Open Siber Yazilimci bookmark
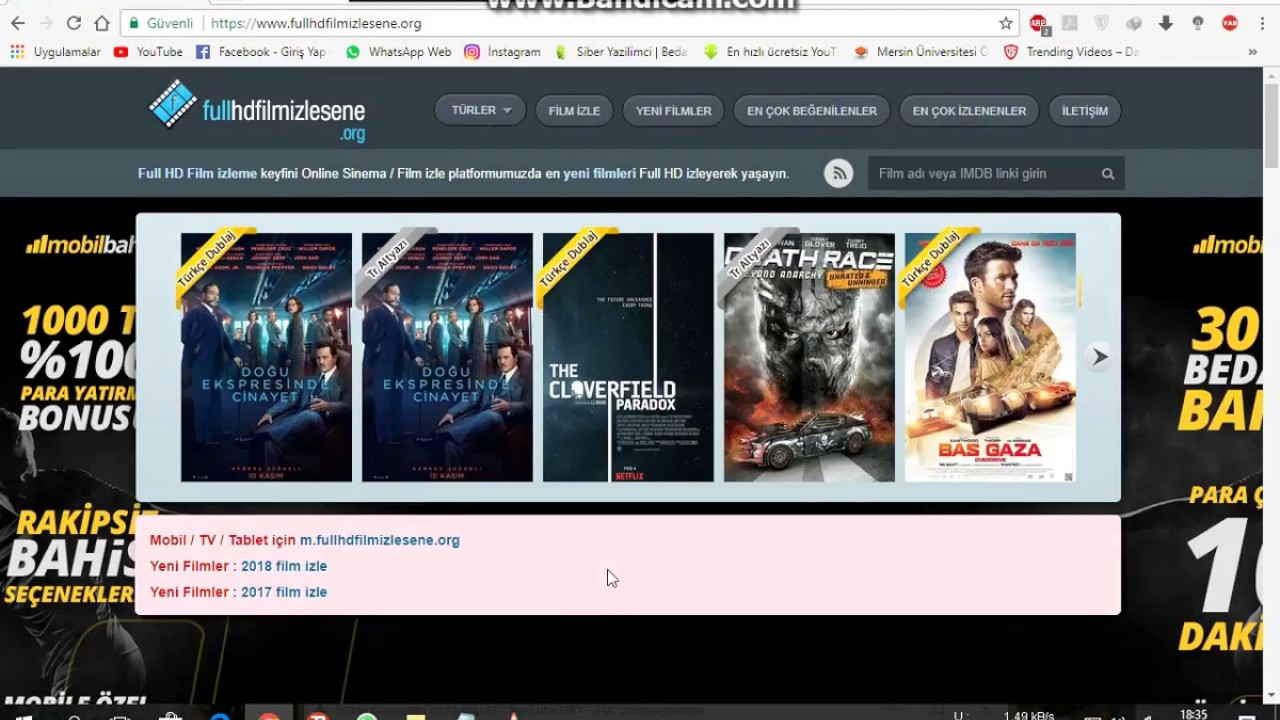The height and width of the screenshot is (720, 1280). coord(621,52)
